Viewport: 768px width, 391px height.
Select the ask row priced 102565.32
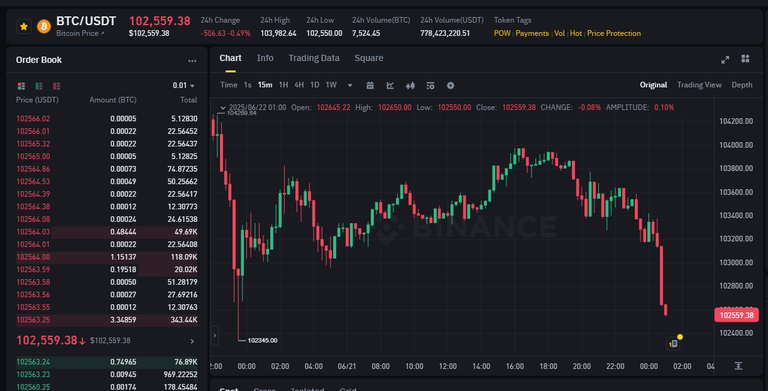107,144
